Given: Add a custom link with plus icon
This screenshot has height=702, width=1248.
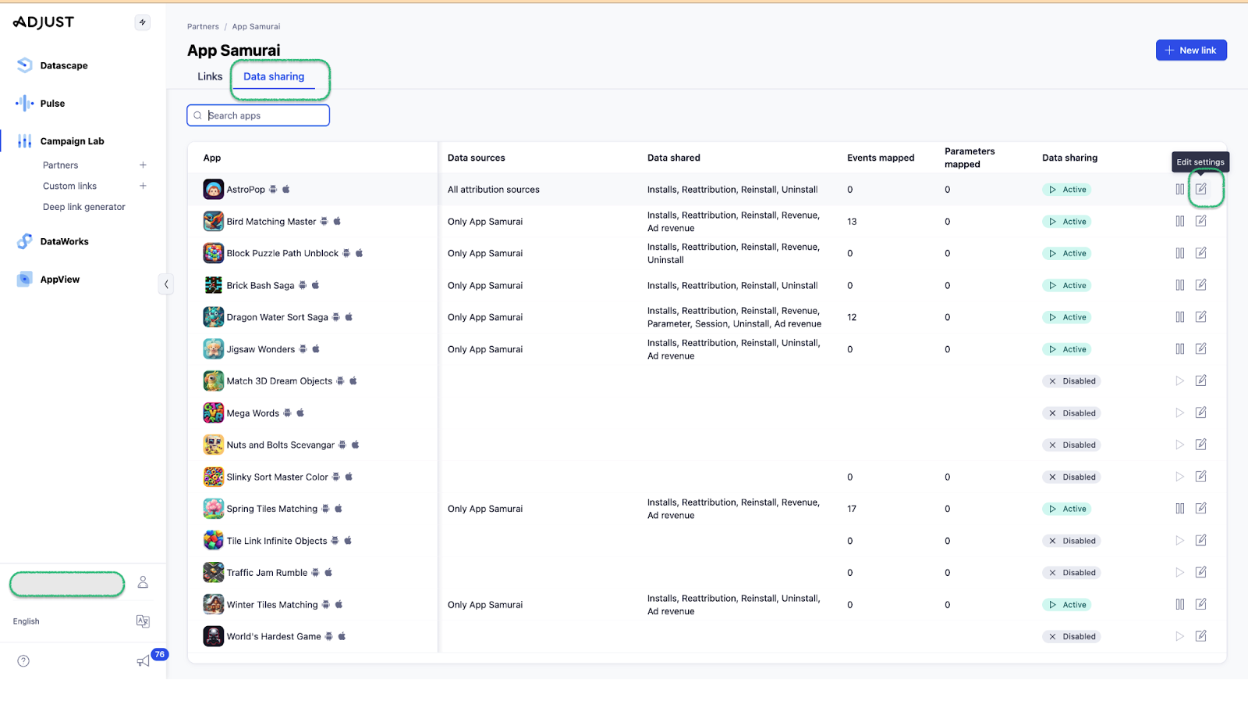Looking at the screenshot, I should [x=143, y=186].
